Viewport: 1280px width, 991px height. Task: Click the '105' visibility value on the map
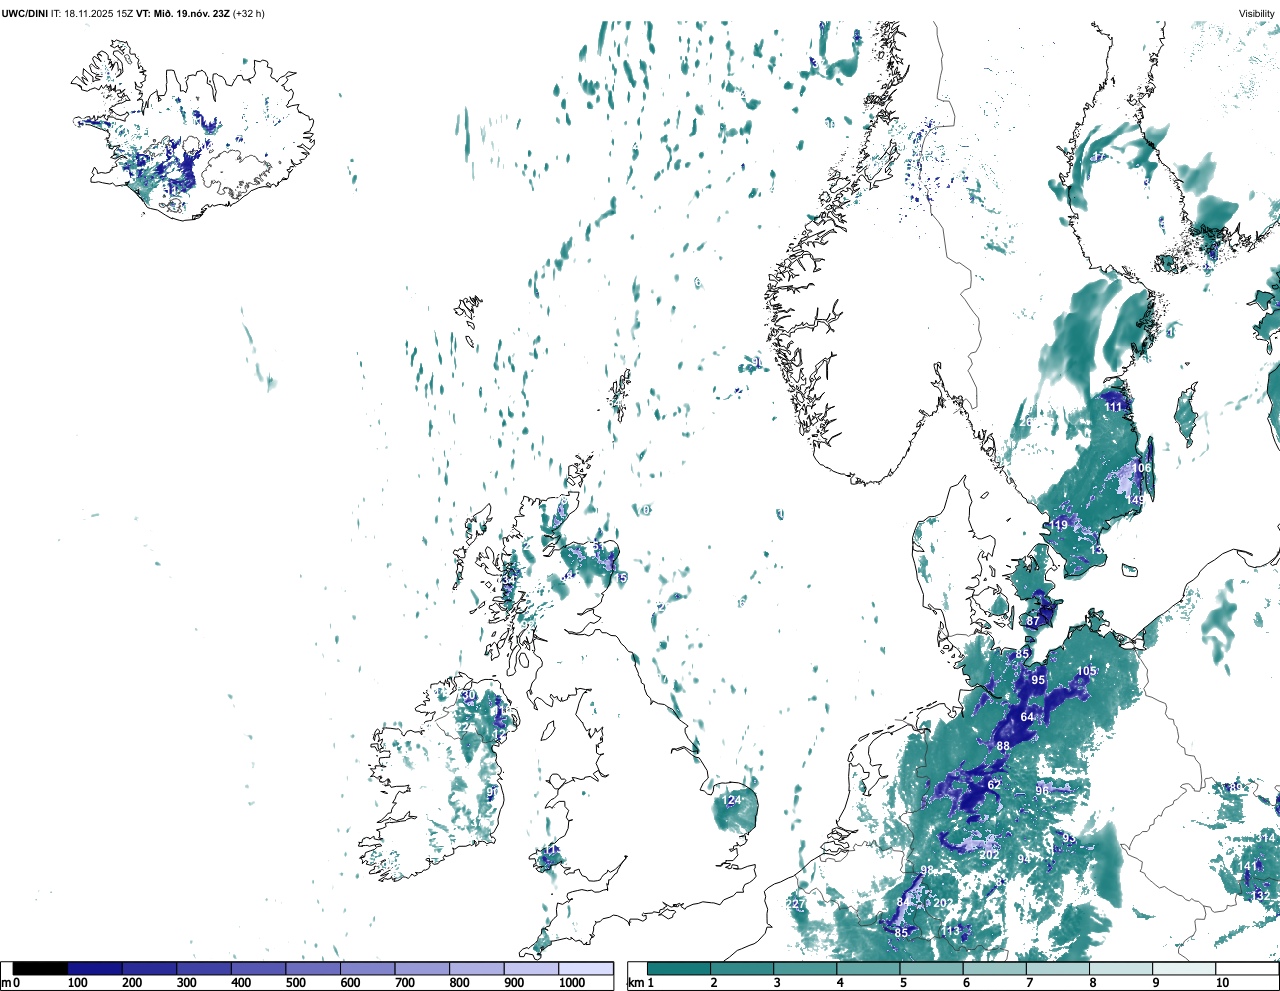(x=1087, y=672)
